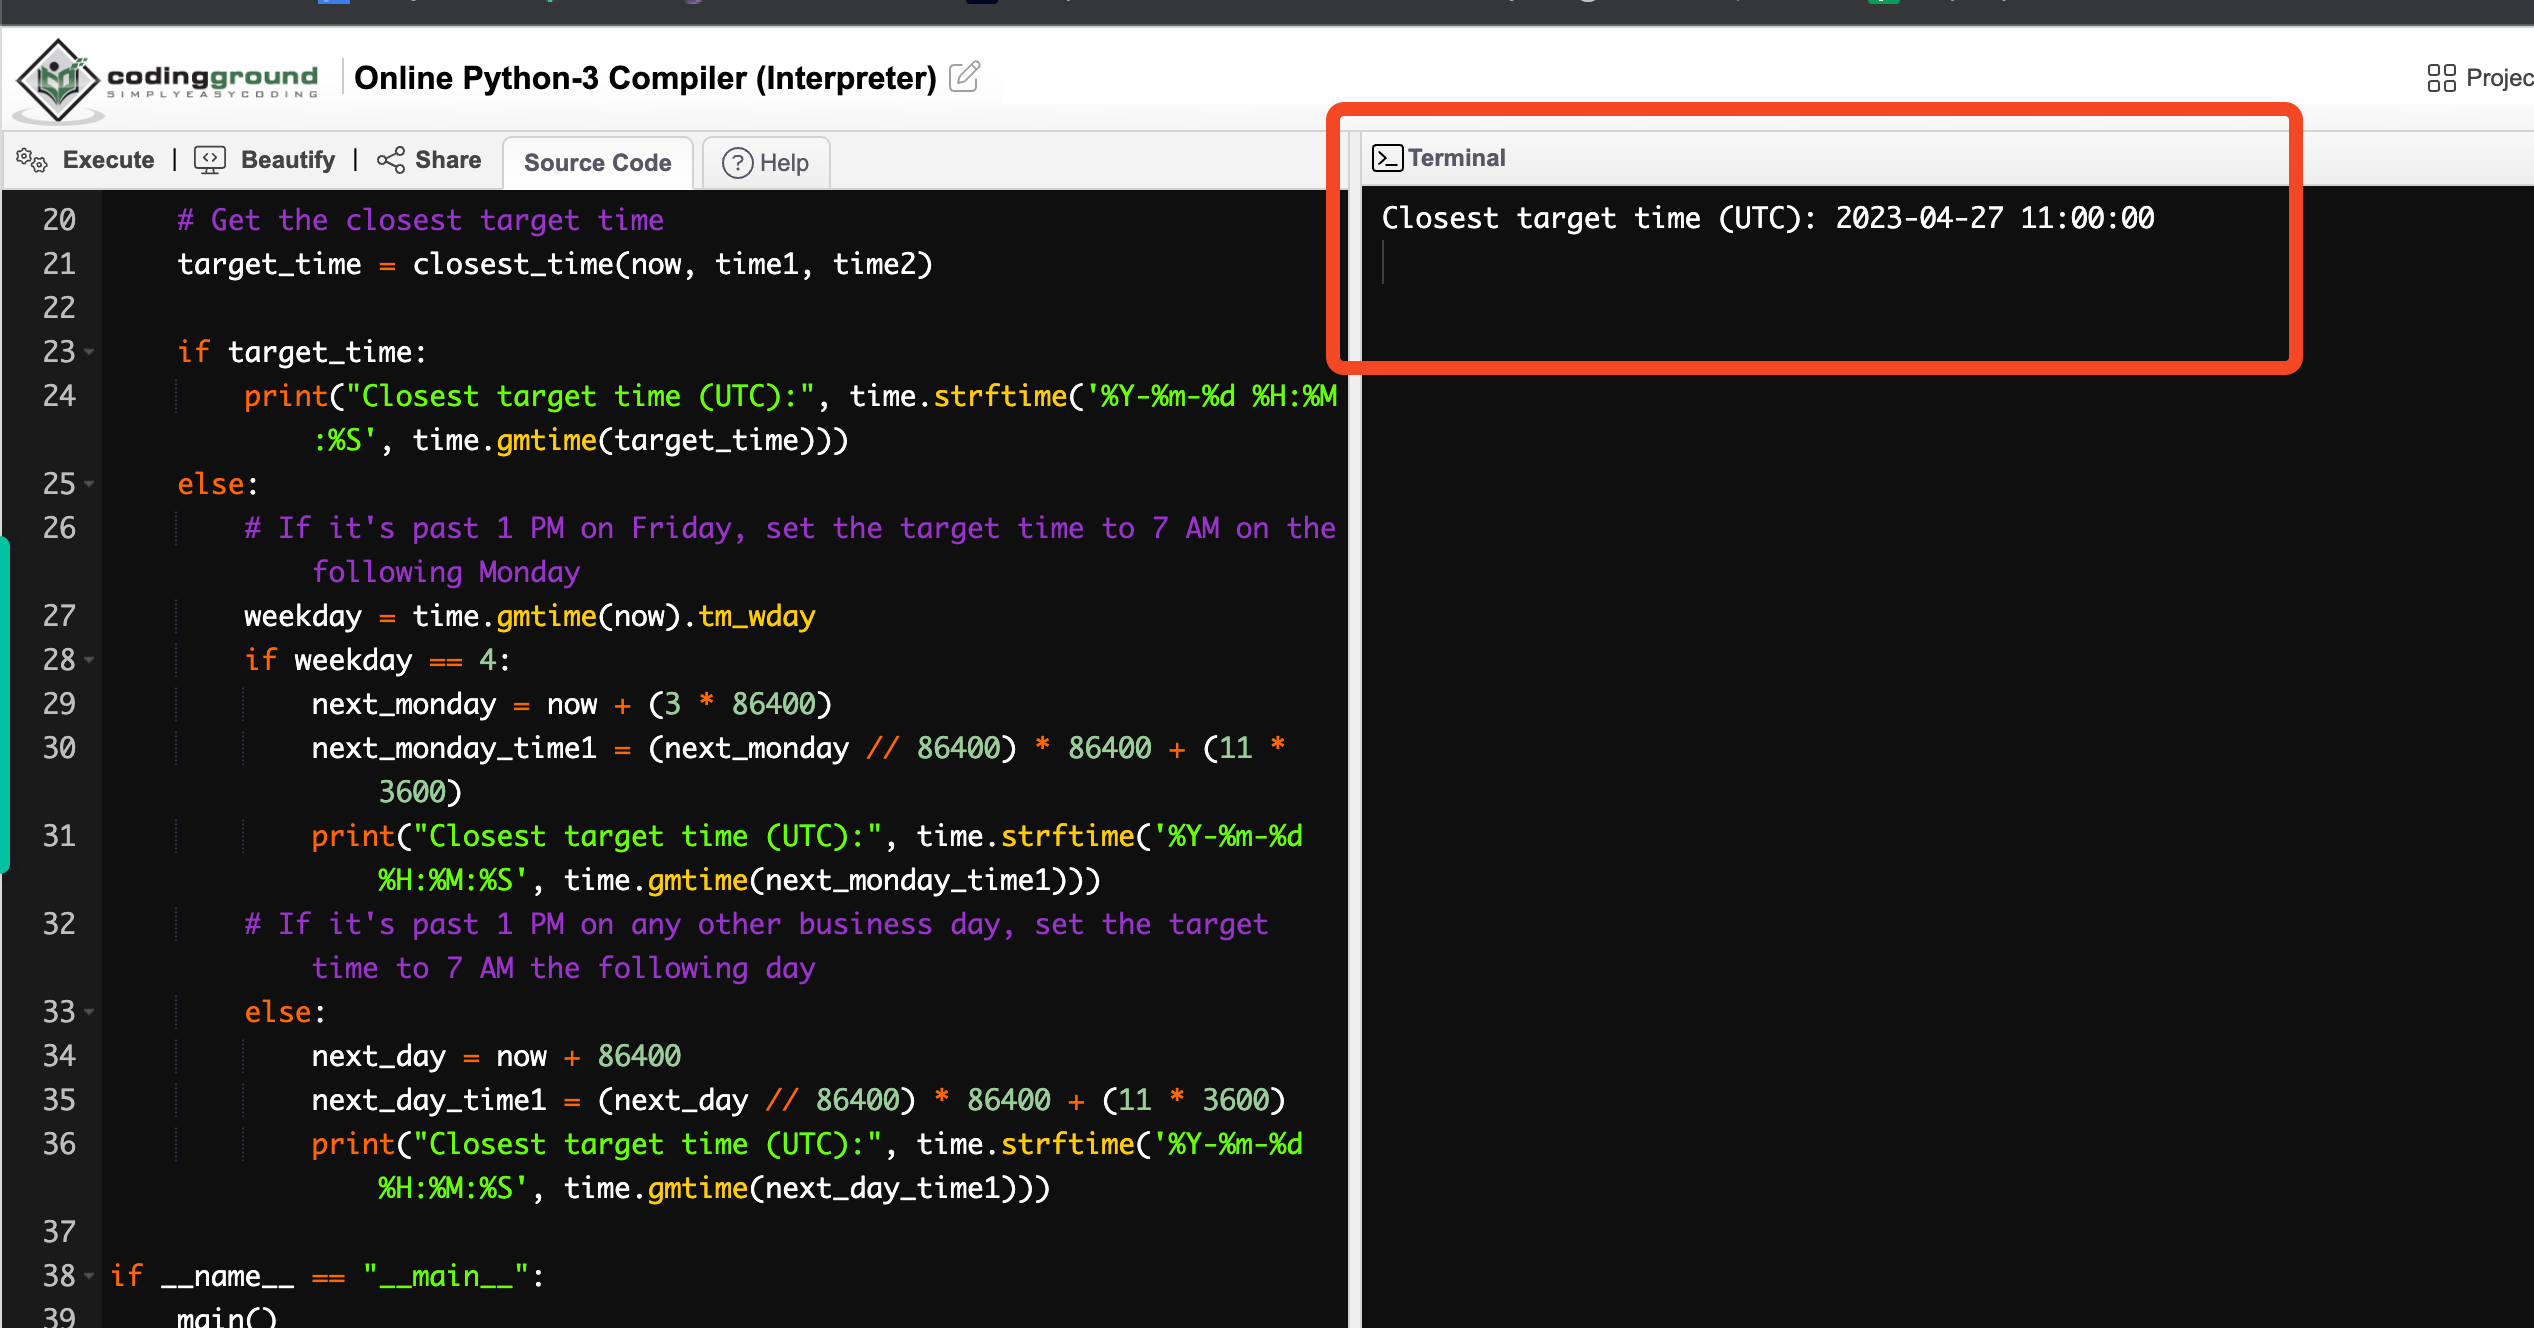This screenshot has height=1328, width=2534.
Task: Click line 21 'target_time = closest_time' code
Action: point(555,264)
